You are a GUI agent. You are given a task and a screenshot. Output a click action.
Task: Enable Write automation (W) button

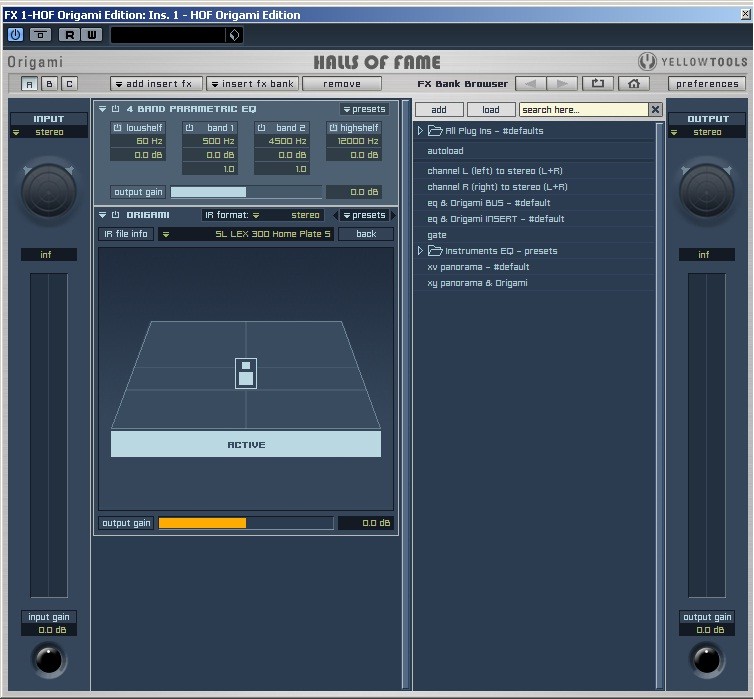coord(91,35)
